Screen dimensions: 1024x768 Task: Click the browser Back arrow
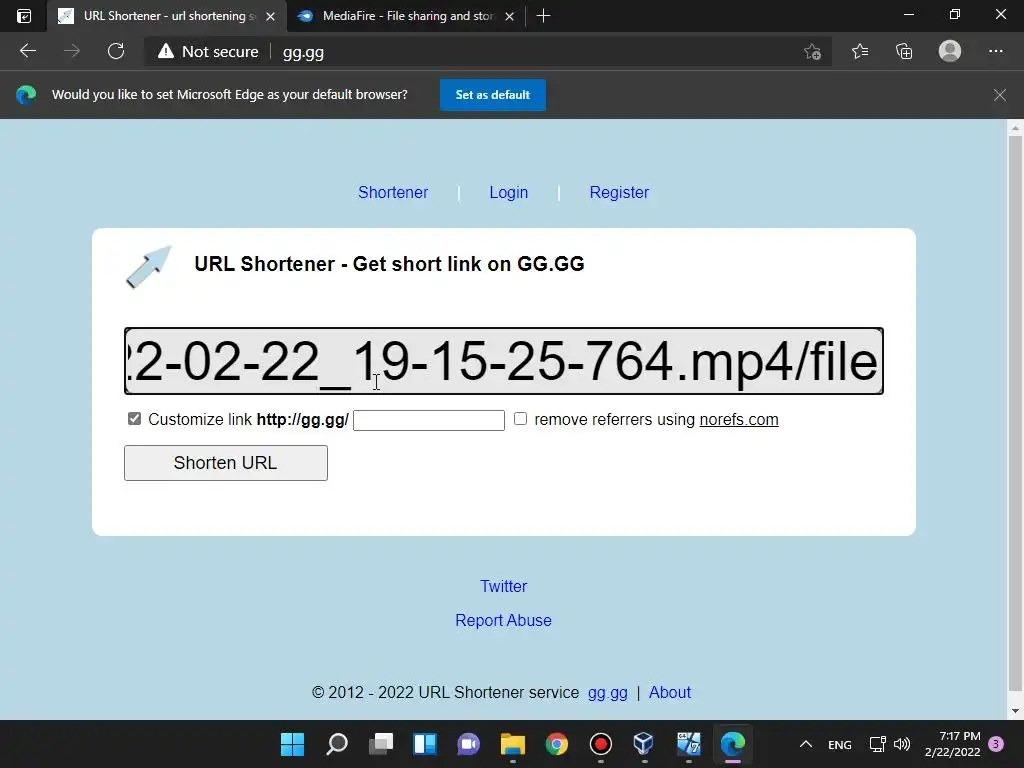(x=27, y=51)
